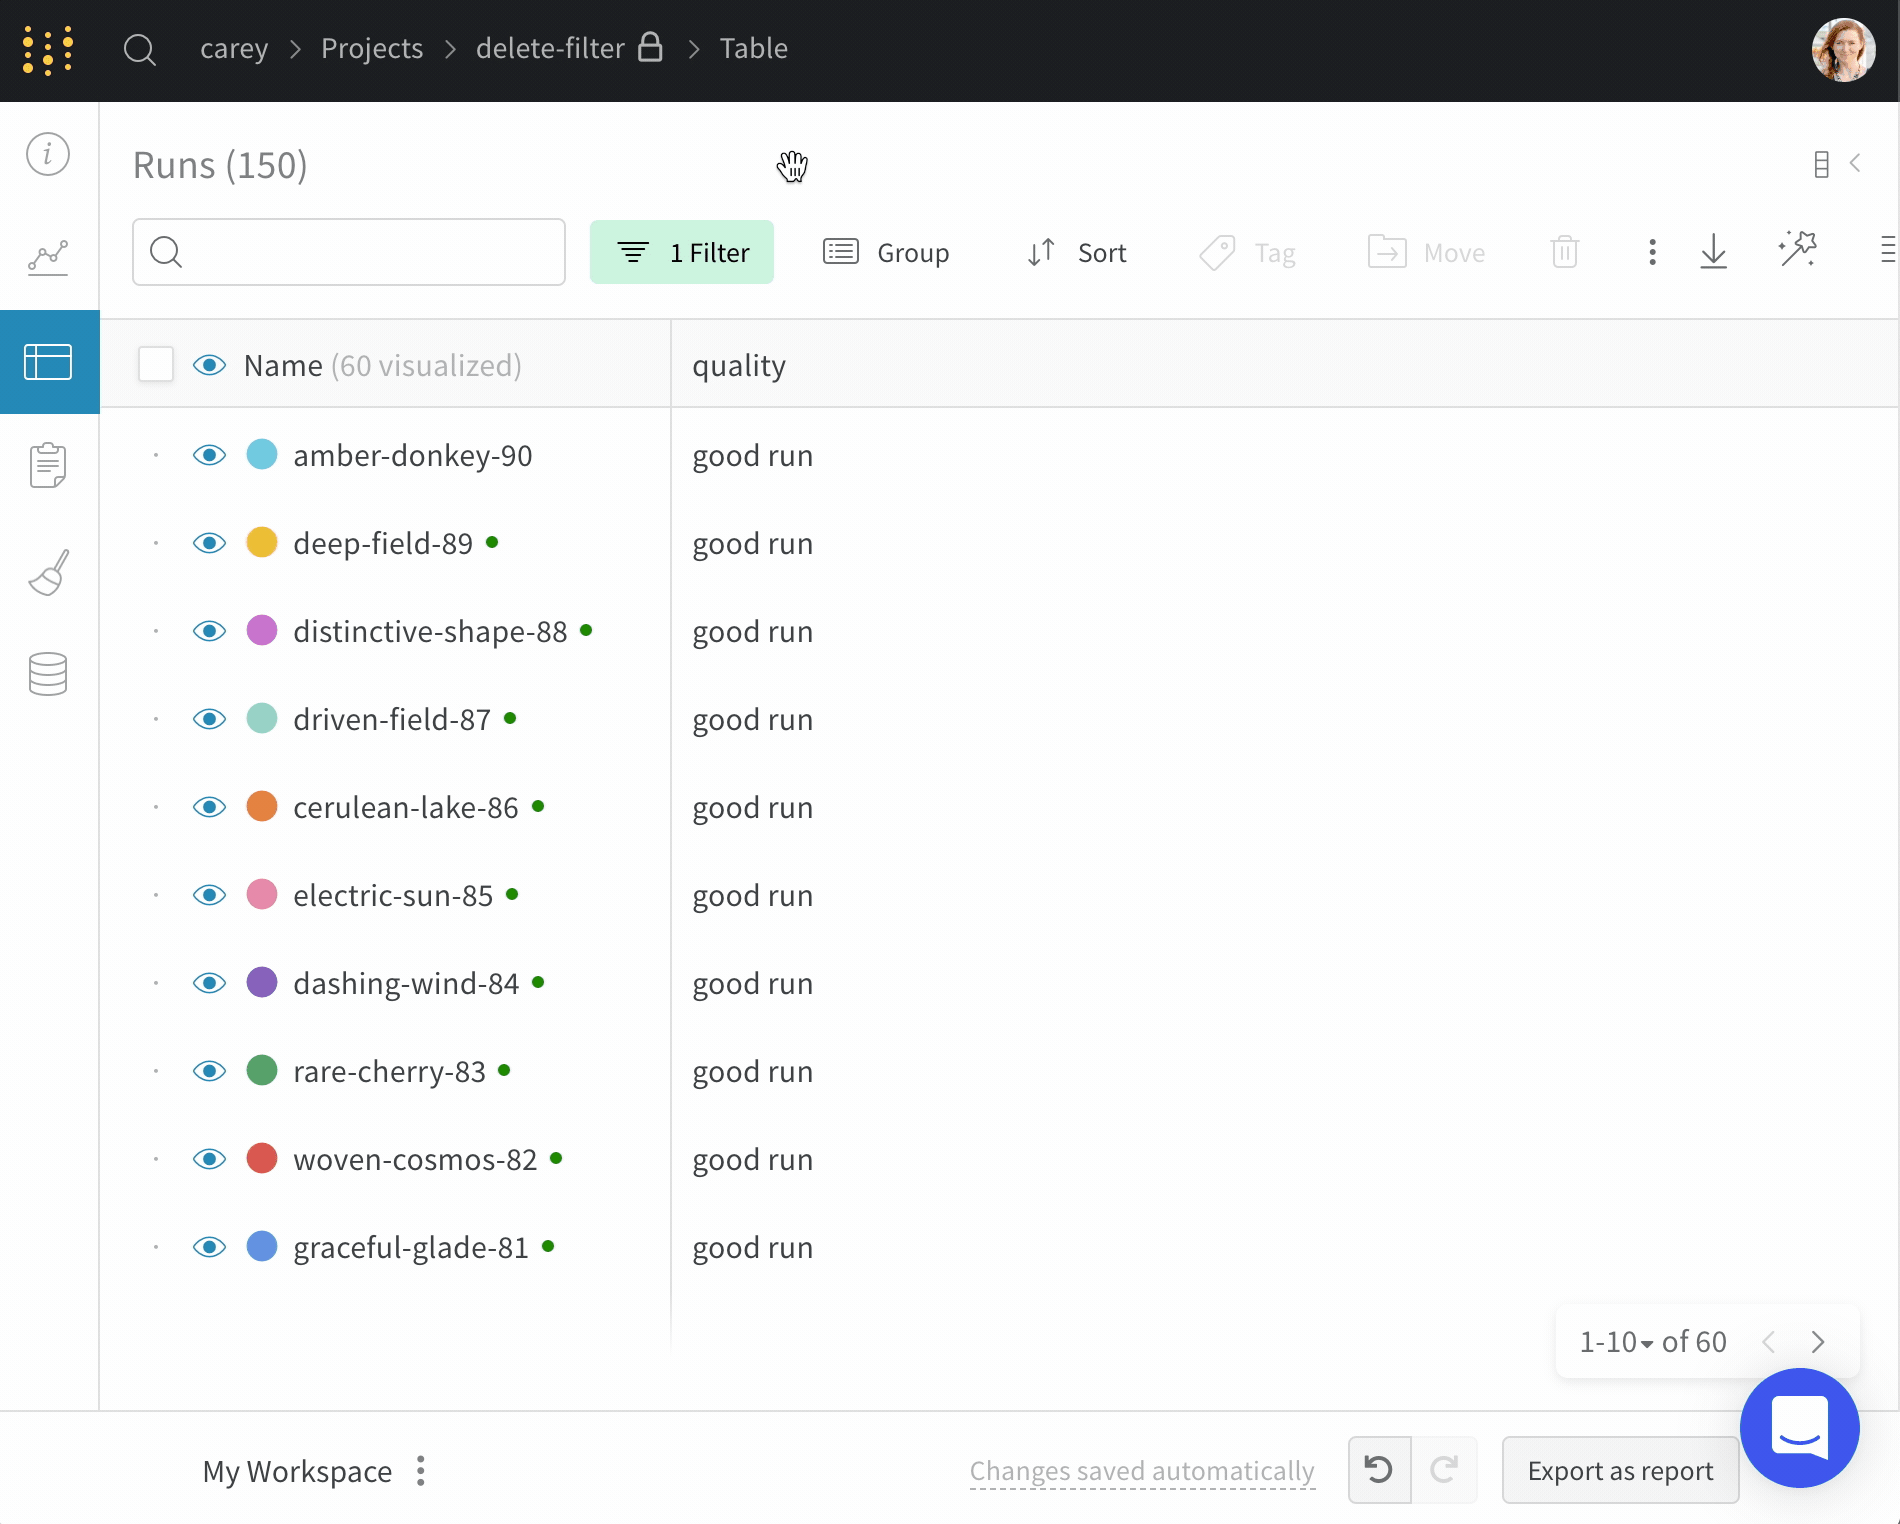Viewport: 1900px width, 1524px height.
Task: Go to next page of runs
Action: click(x=1818, y=1342)
